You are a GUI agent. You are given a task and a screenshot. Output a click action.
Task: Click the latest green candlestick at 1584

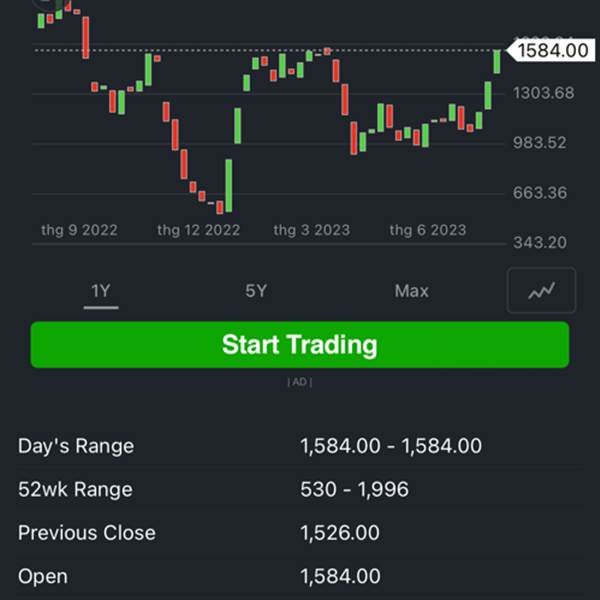[497, 61]
